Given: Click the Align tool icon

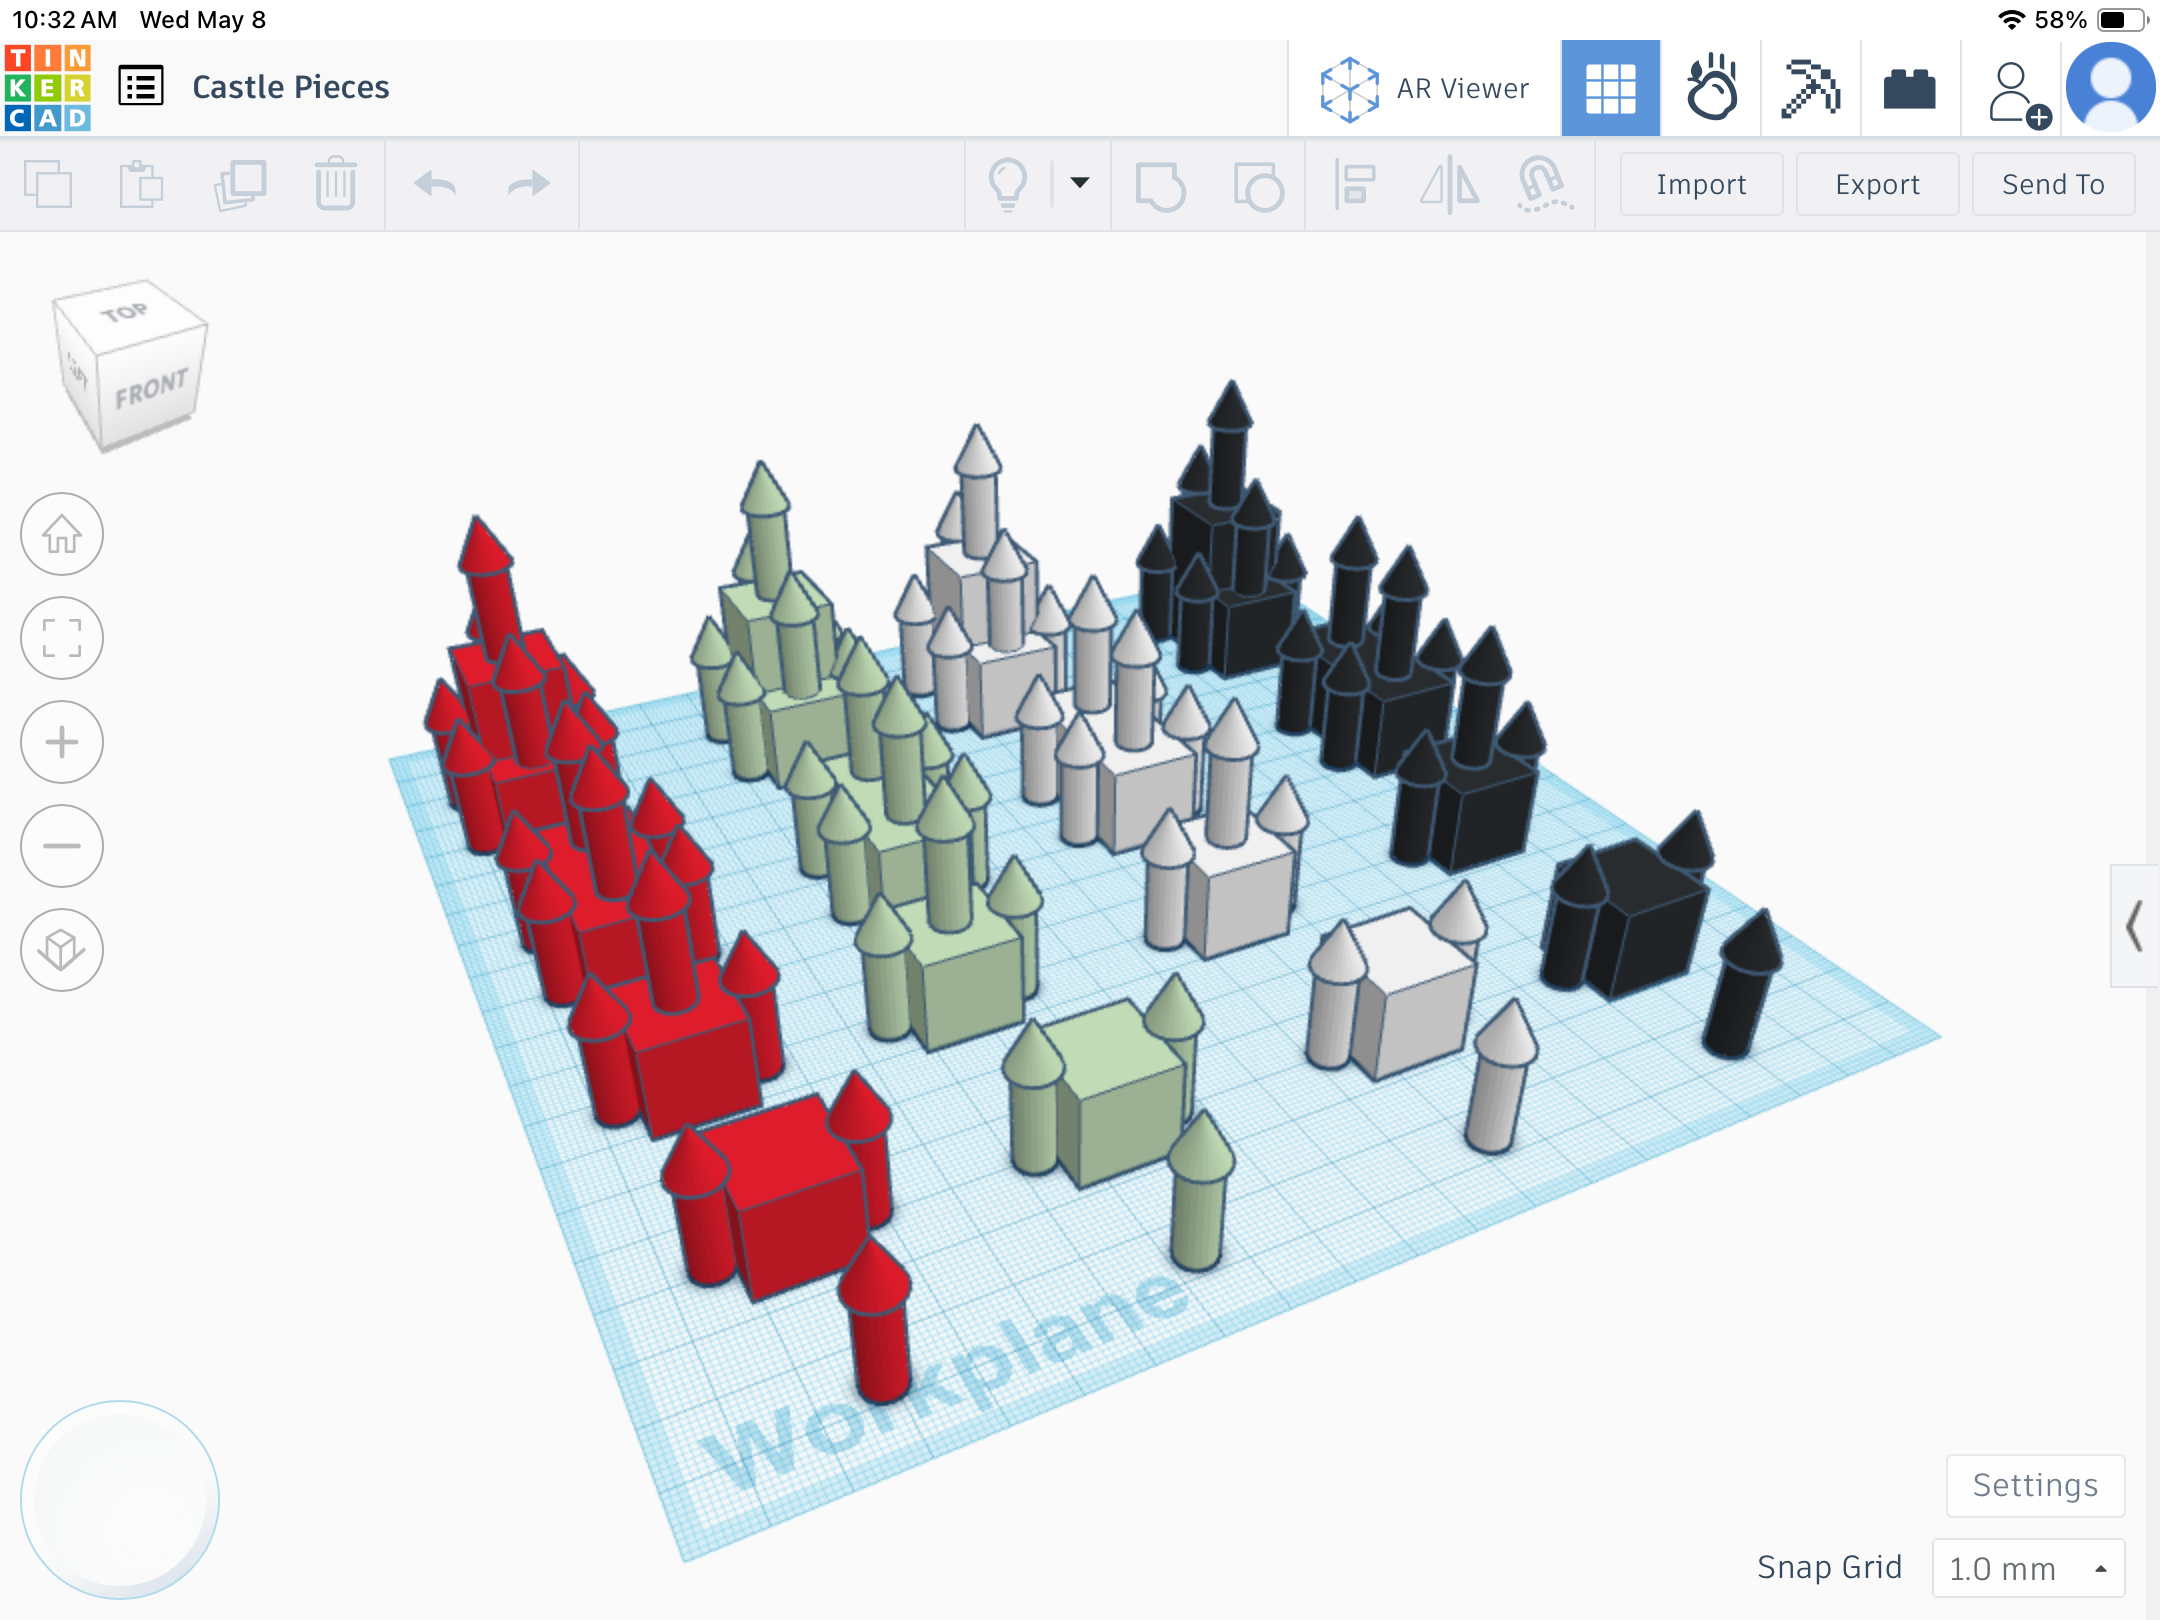Looking at the screenshot, I should pyautogui.click(x=1355, y=184).
